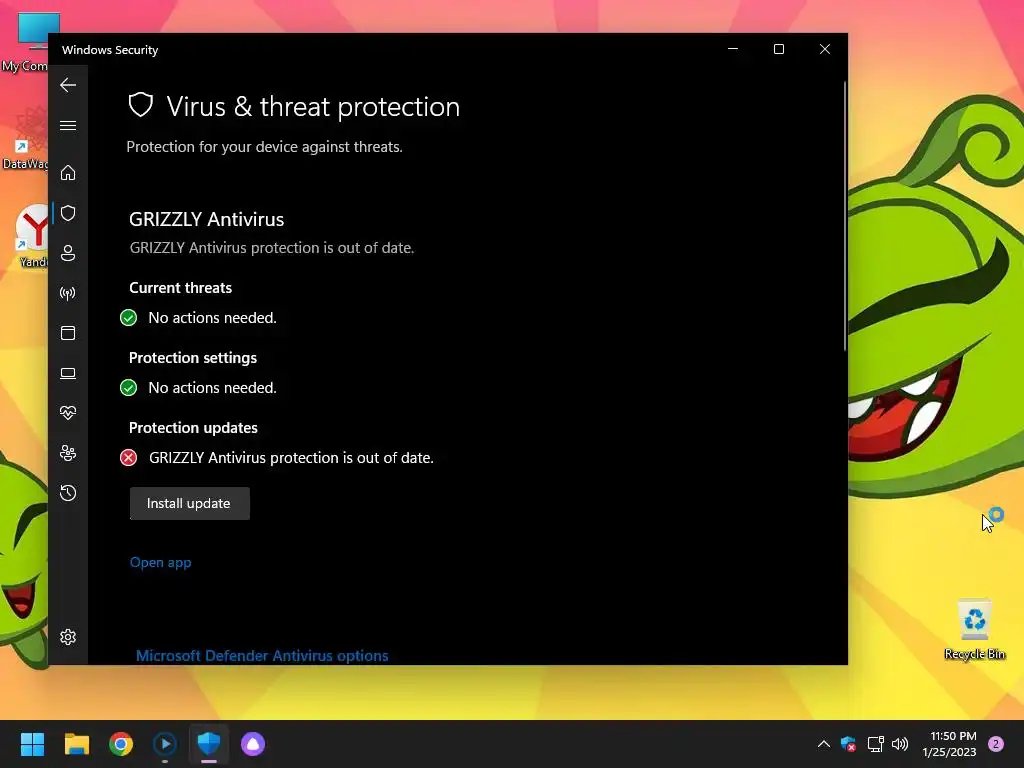Screen dimensions: 1024x768
Task: Select the DataWag desktop shortcut
Action: coord(25,138)
